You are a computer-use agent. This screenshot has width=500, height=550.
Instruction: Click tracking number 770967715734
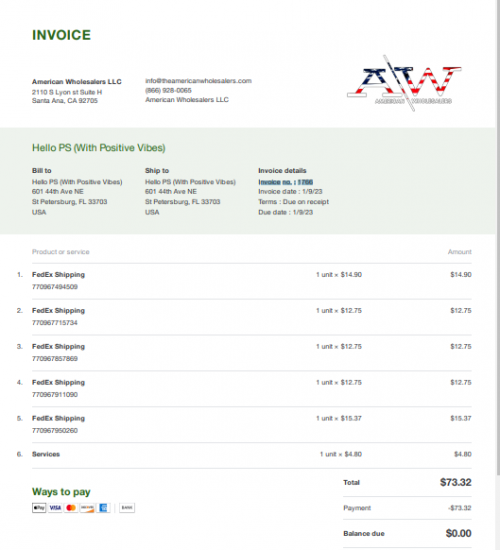click(55, 323)
